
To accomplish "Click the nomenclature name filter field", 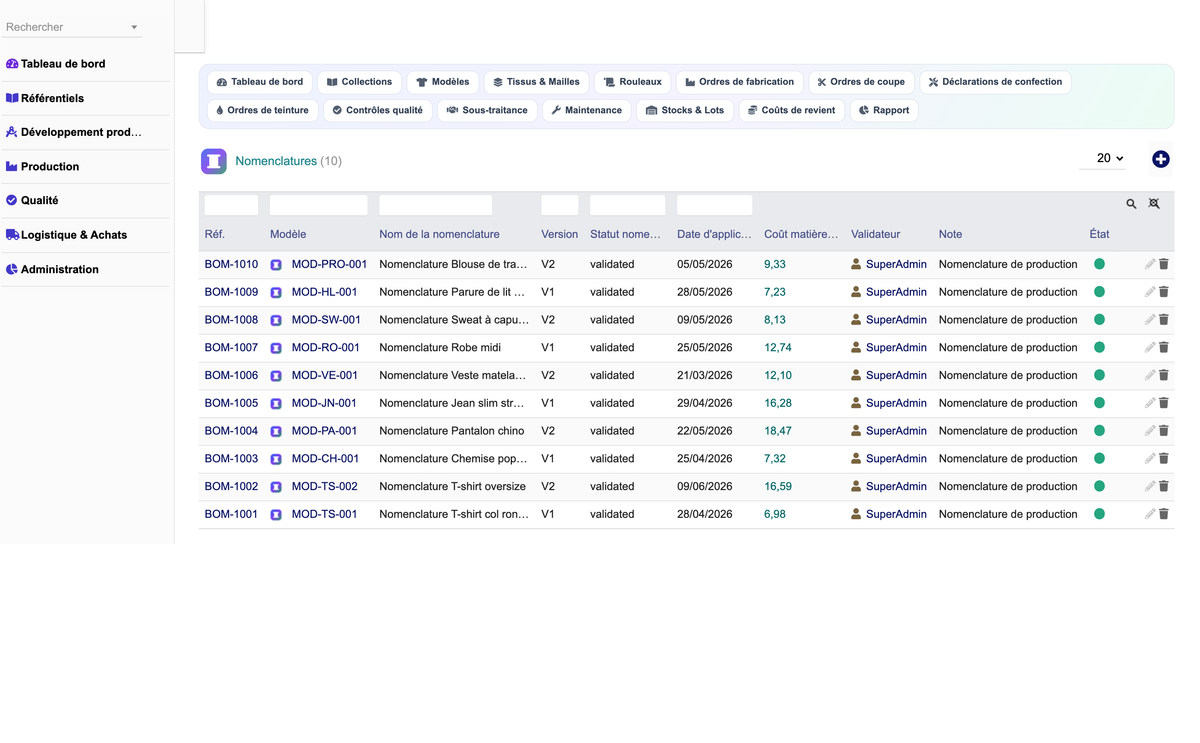I will [x=436, y=205].
